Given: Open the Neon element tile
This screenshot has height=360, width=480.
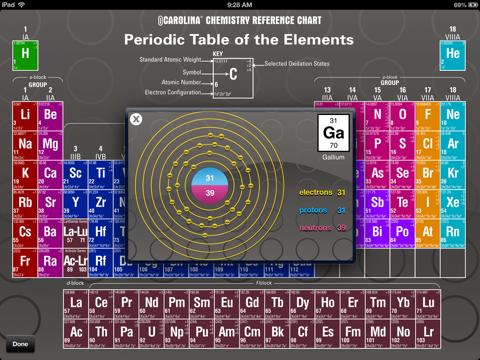Looking at the screenshot, I should (x=453, y=116).
